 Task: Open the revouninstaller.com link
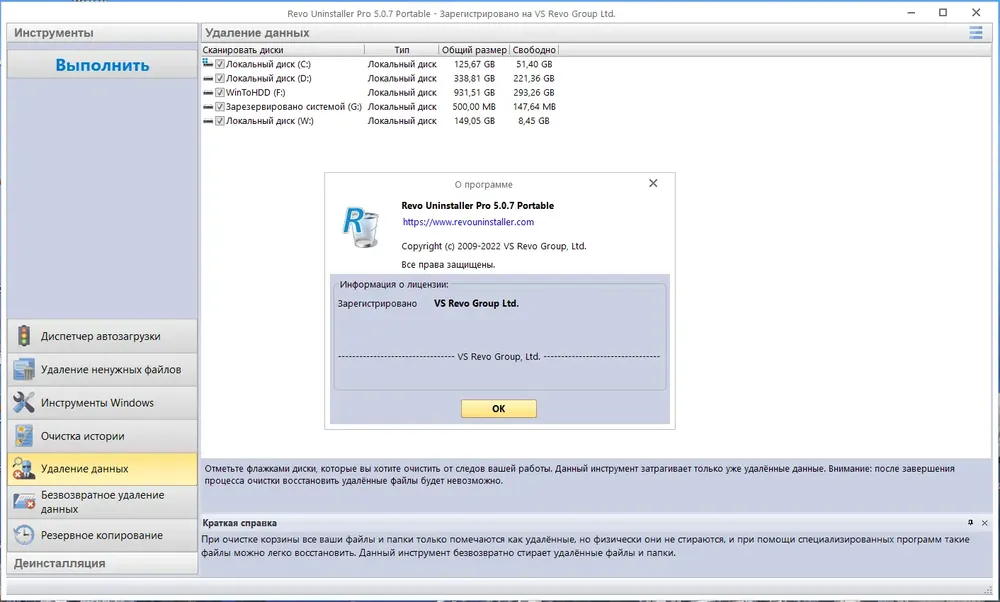pyautogui.click(x=468, y=222)
